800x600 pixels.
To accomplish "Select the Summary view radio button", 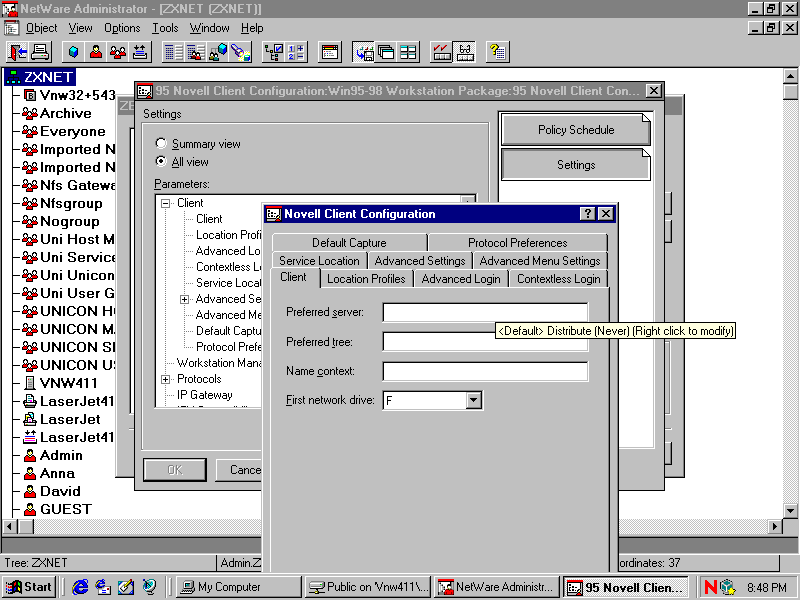I will [161, 144].
